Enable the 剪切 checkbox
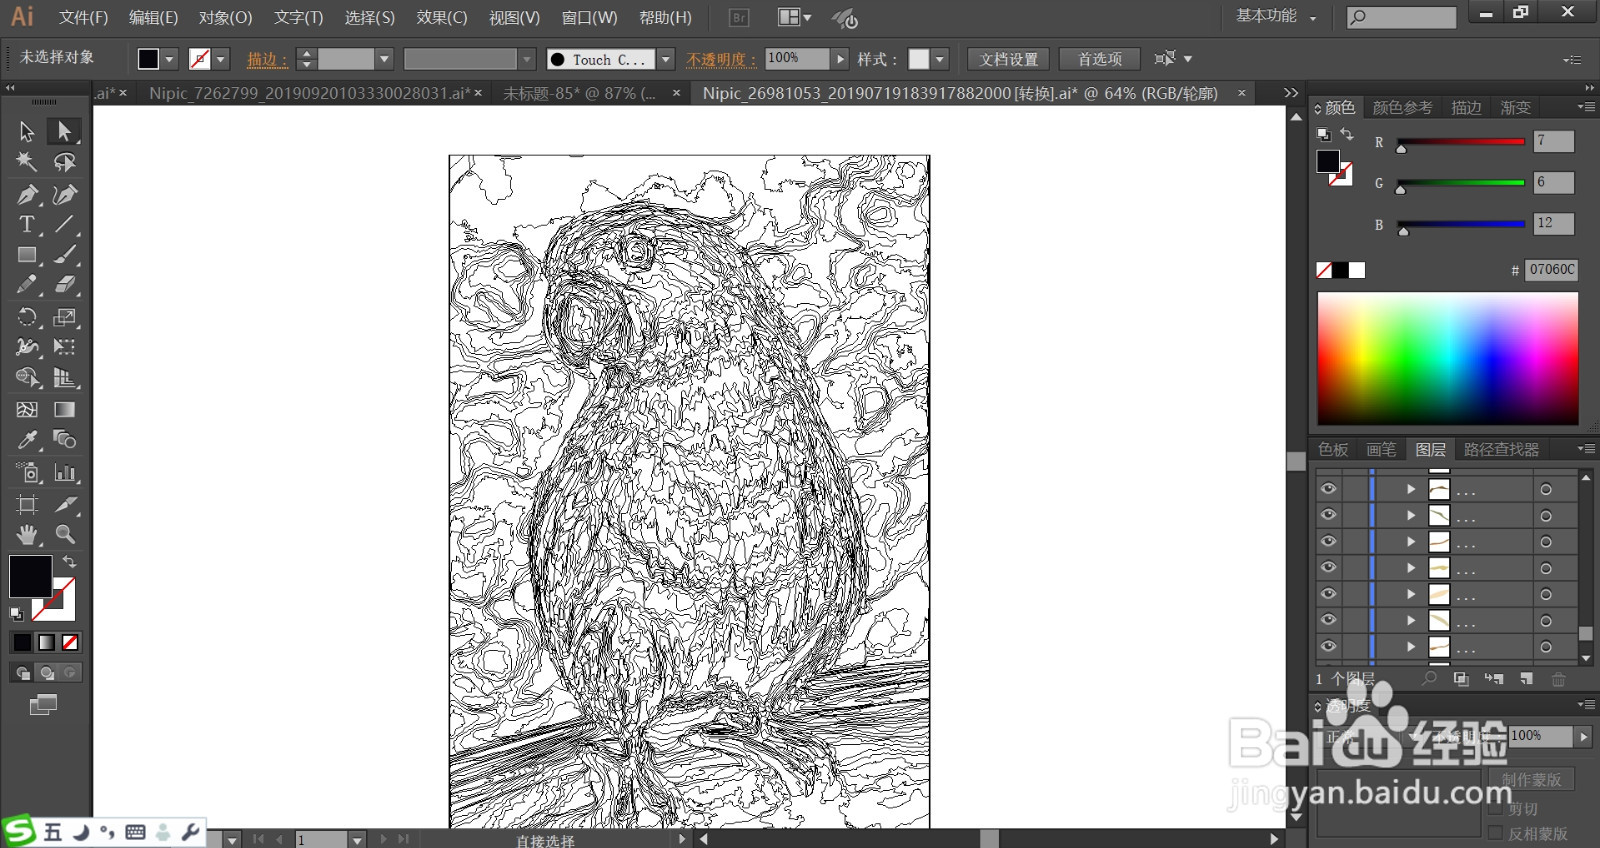This screenshot has width=1600, height=848. tap(1495, 808)
